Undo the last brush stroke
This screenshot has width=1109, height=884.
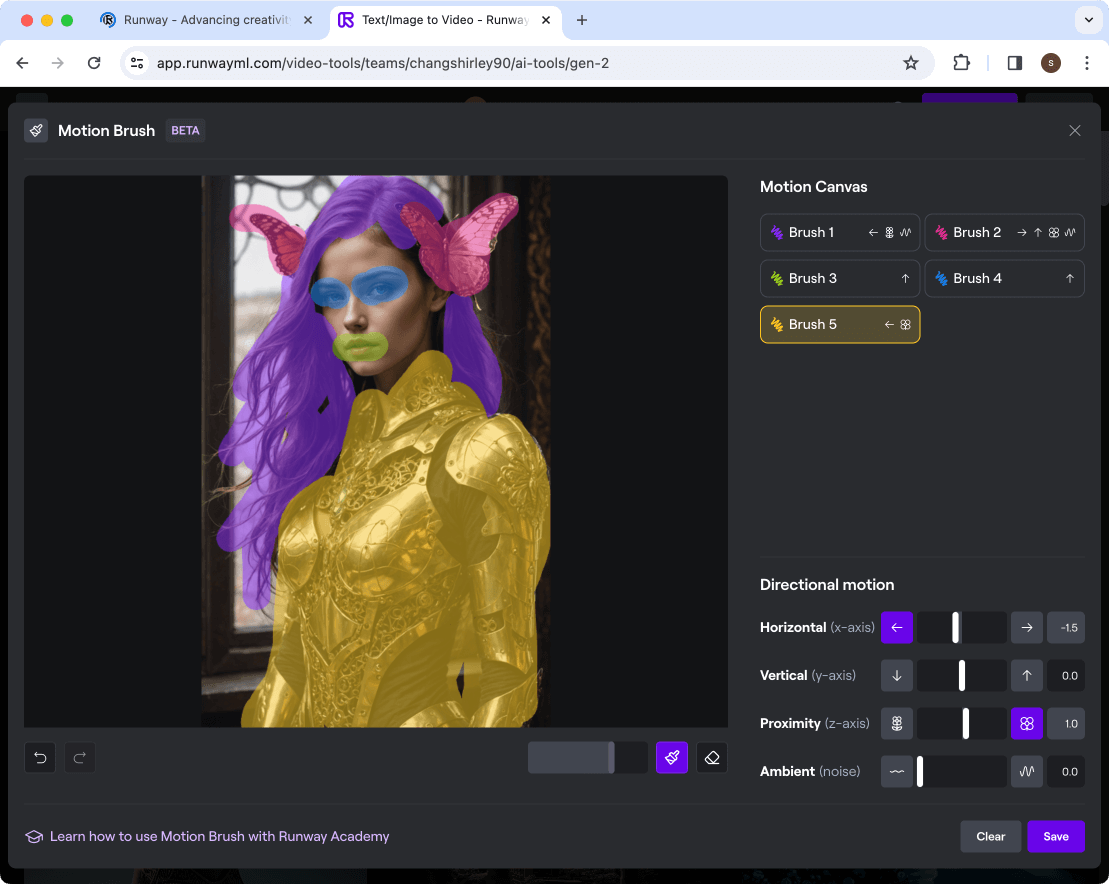click(40, 758)
